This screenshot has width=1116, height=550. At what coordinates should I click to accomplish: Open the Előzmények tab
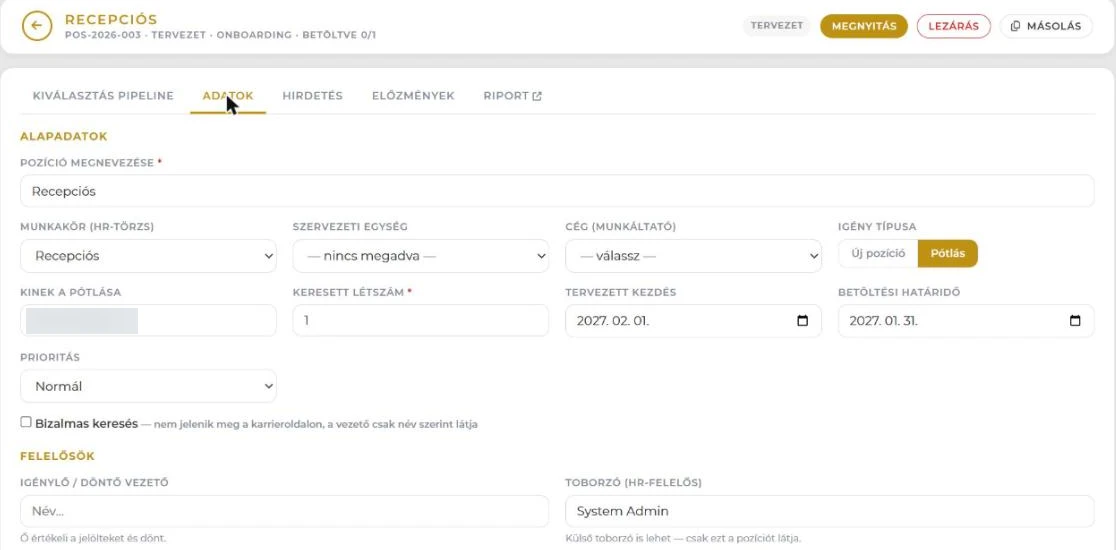click(x=413, y=96)
